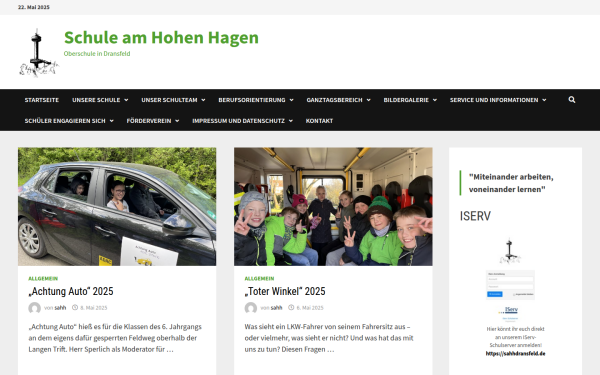Expand the Unser Schulteam submenu chevron

click(203, 100)
